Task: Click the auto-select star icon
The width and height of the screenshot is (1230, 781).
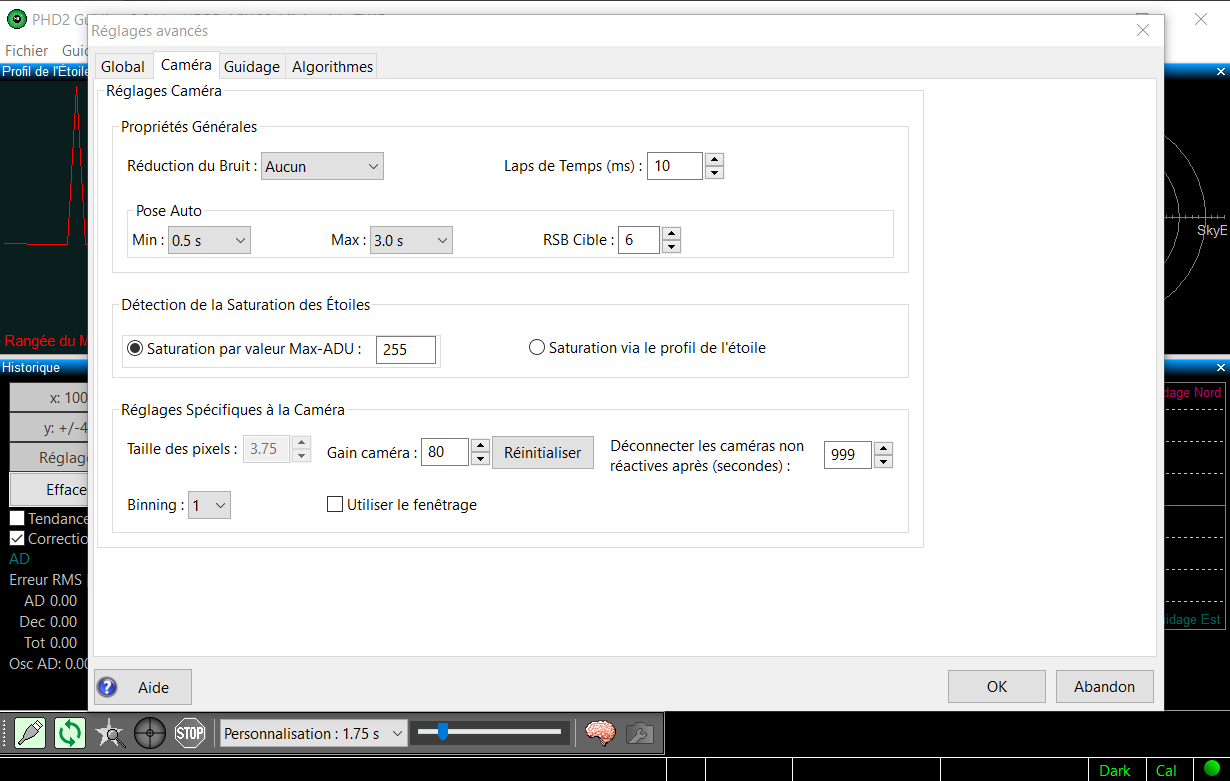Action: tap(110, 733)
